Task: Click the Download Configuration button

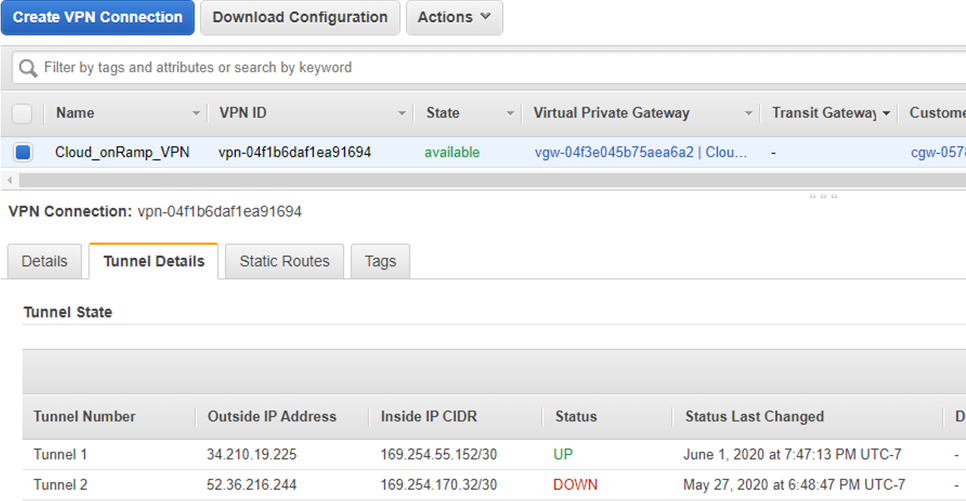Action: (x=300, y=17)
